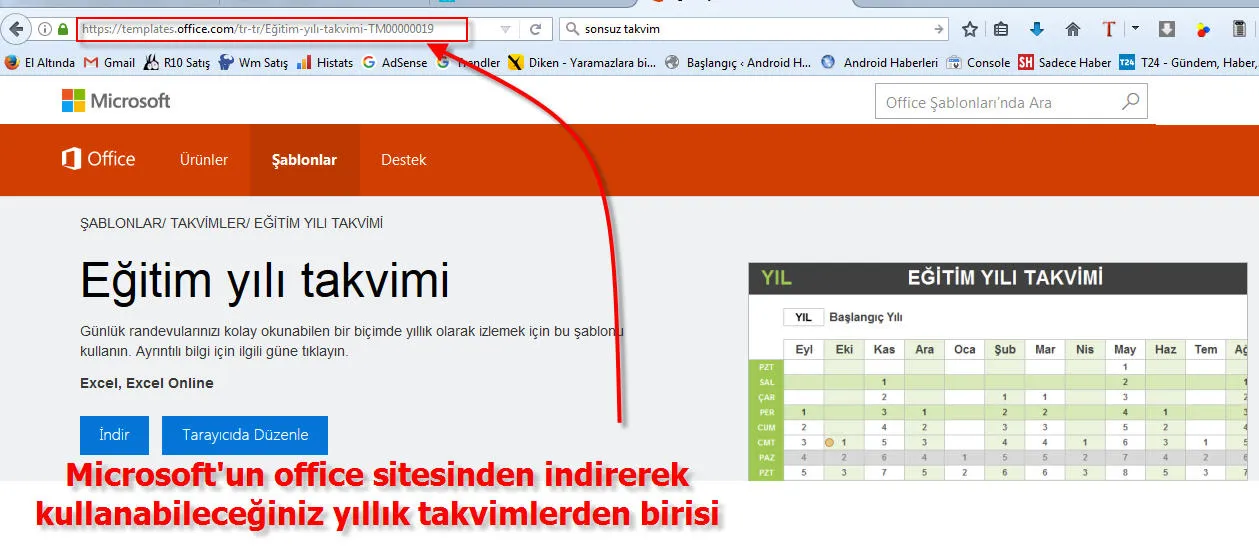Open the bookmarks list icon
Image resolution: width=1259 pixels, height=551 pixels.
(1001, 30)
